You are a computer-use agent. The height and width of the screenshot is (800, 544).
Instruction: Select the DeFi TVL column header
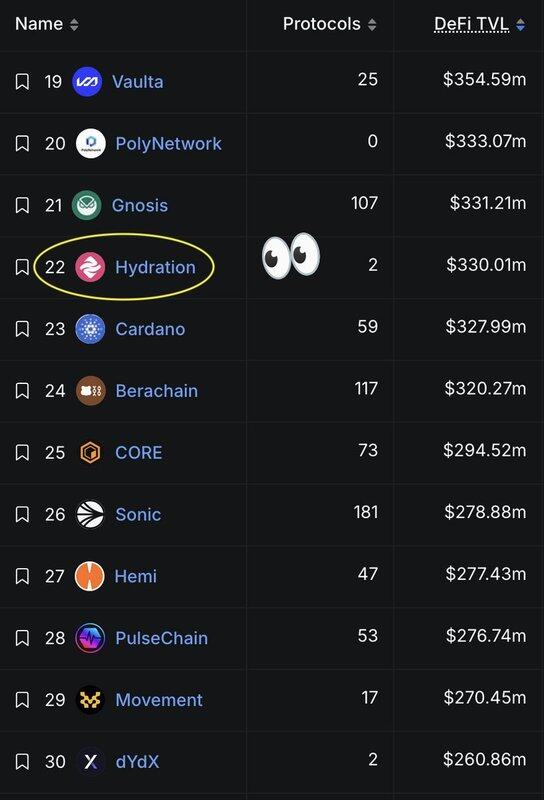pos(472,24)
